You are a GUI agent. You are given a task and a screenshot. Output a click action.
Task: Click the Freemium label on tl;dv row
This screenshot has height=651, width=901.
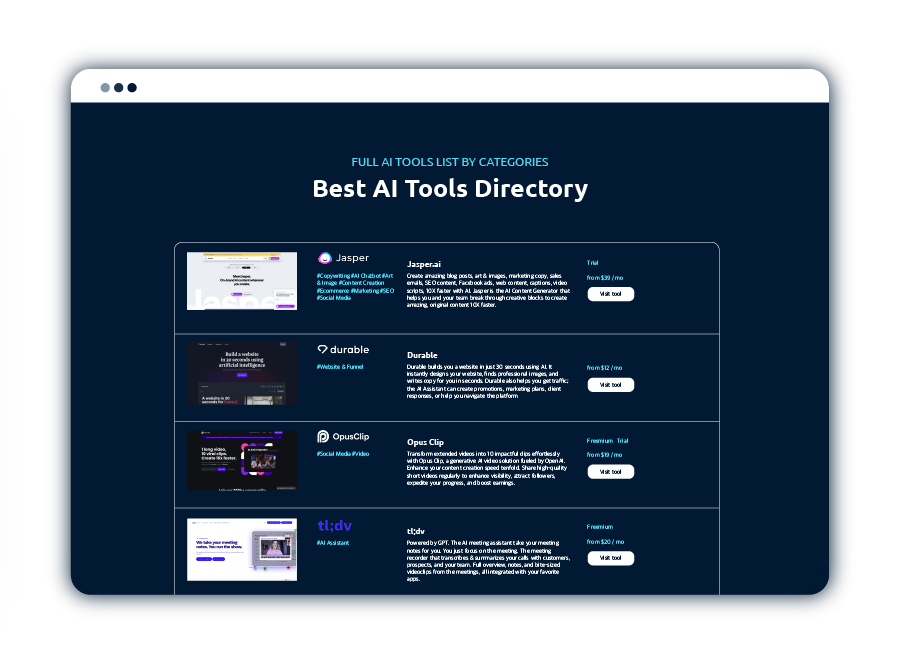point(600,527)
